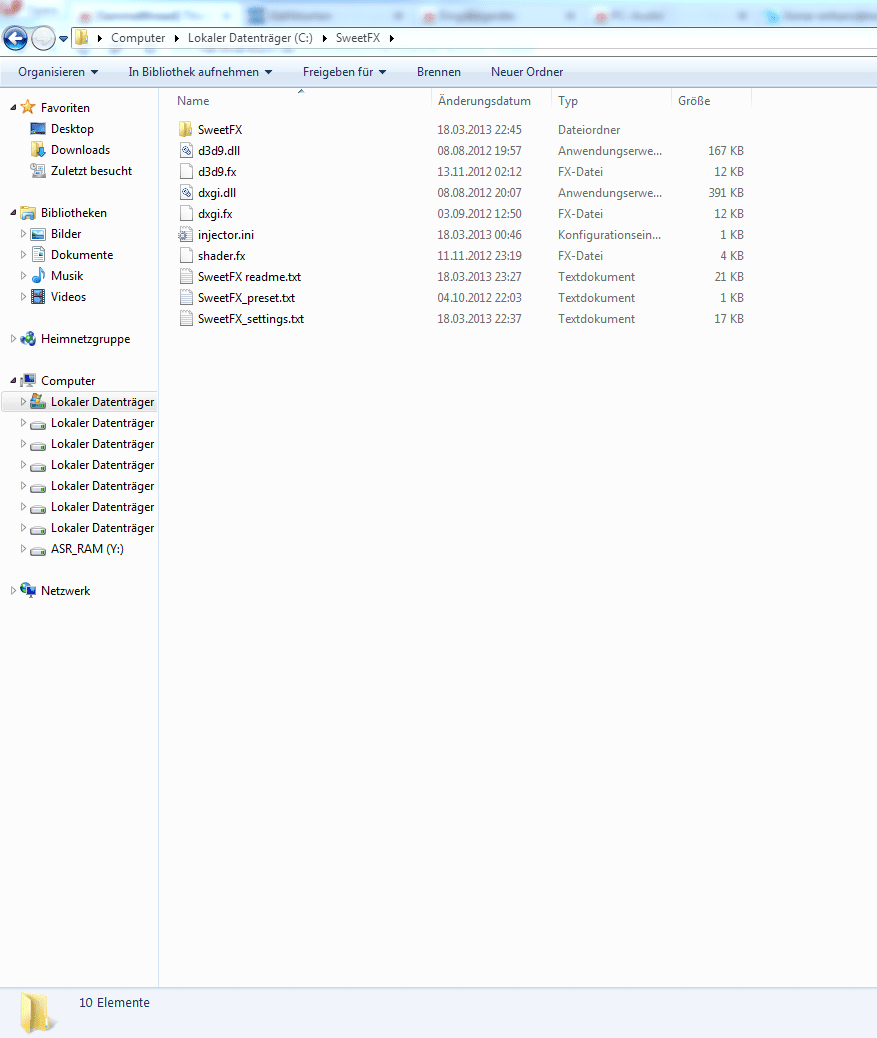This screenshot has width=877, height=1038.
Task: Sort by Änderungsdatum column header
Action: [484, 101]
